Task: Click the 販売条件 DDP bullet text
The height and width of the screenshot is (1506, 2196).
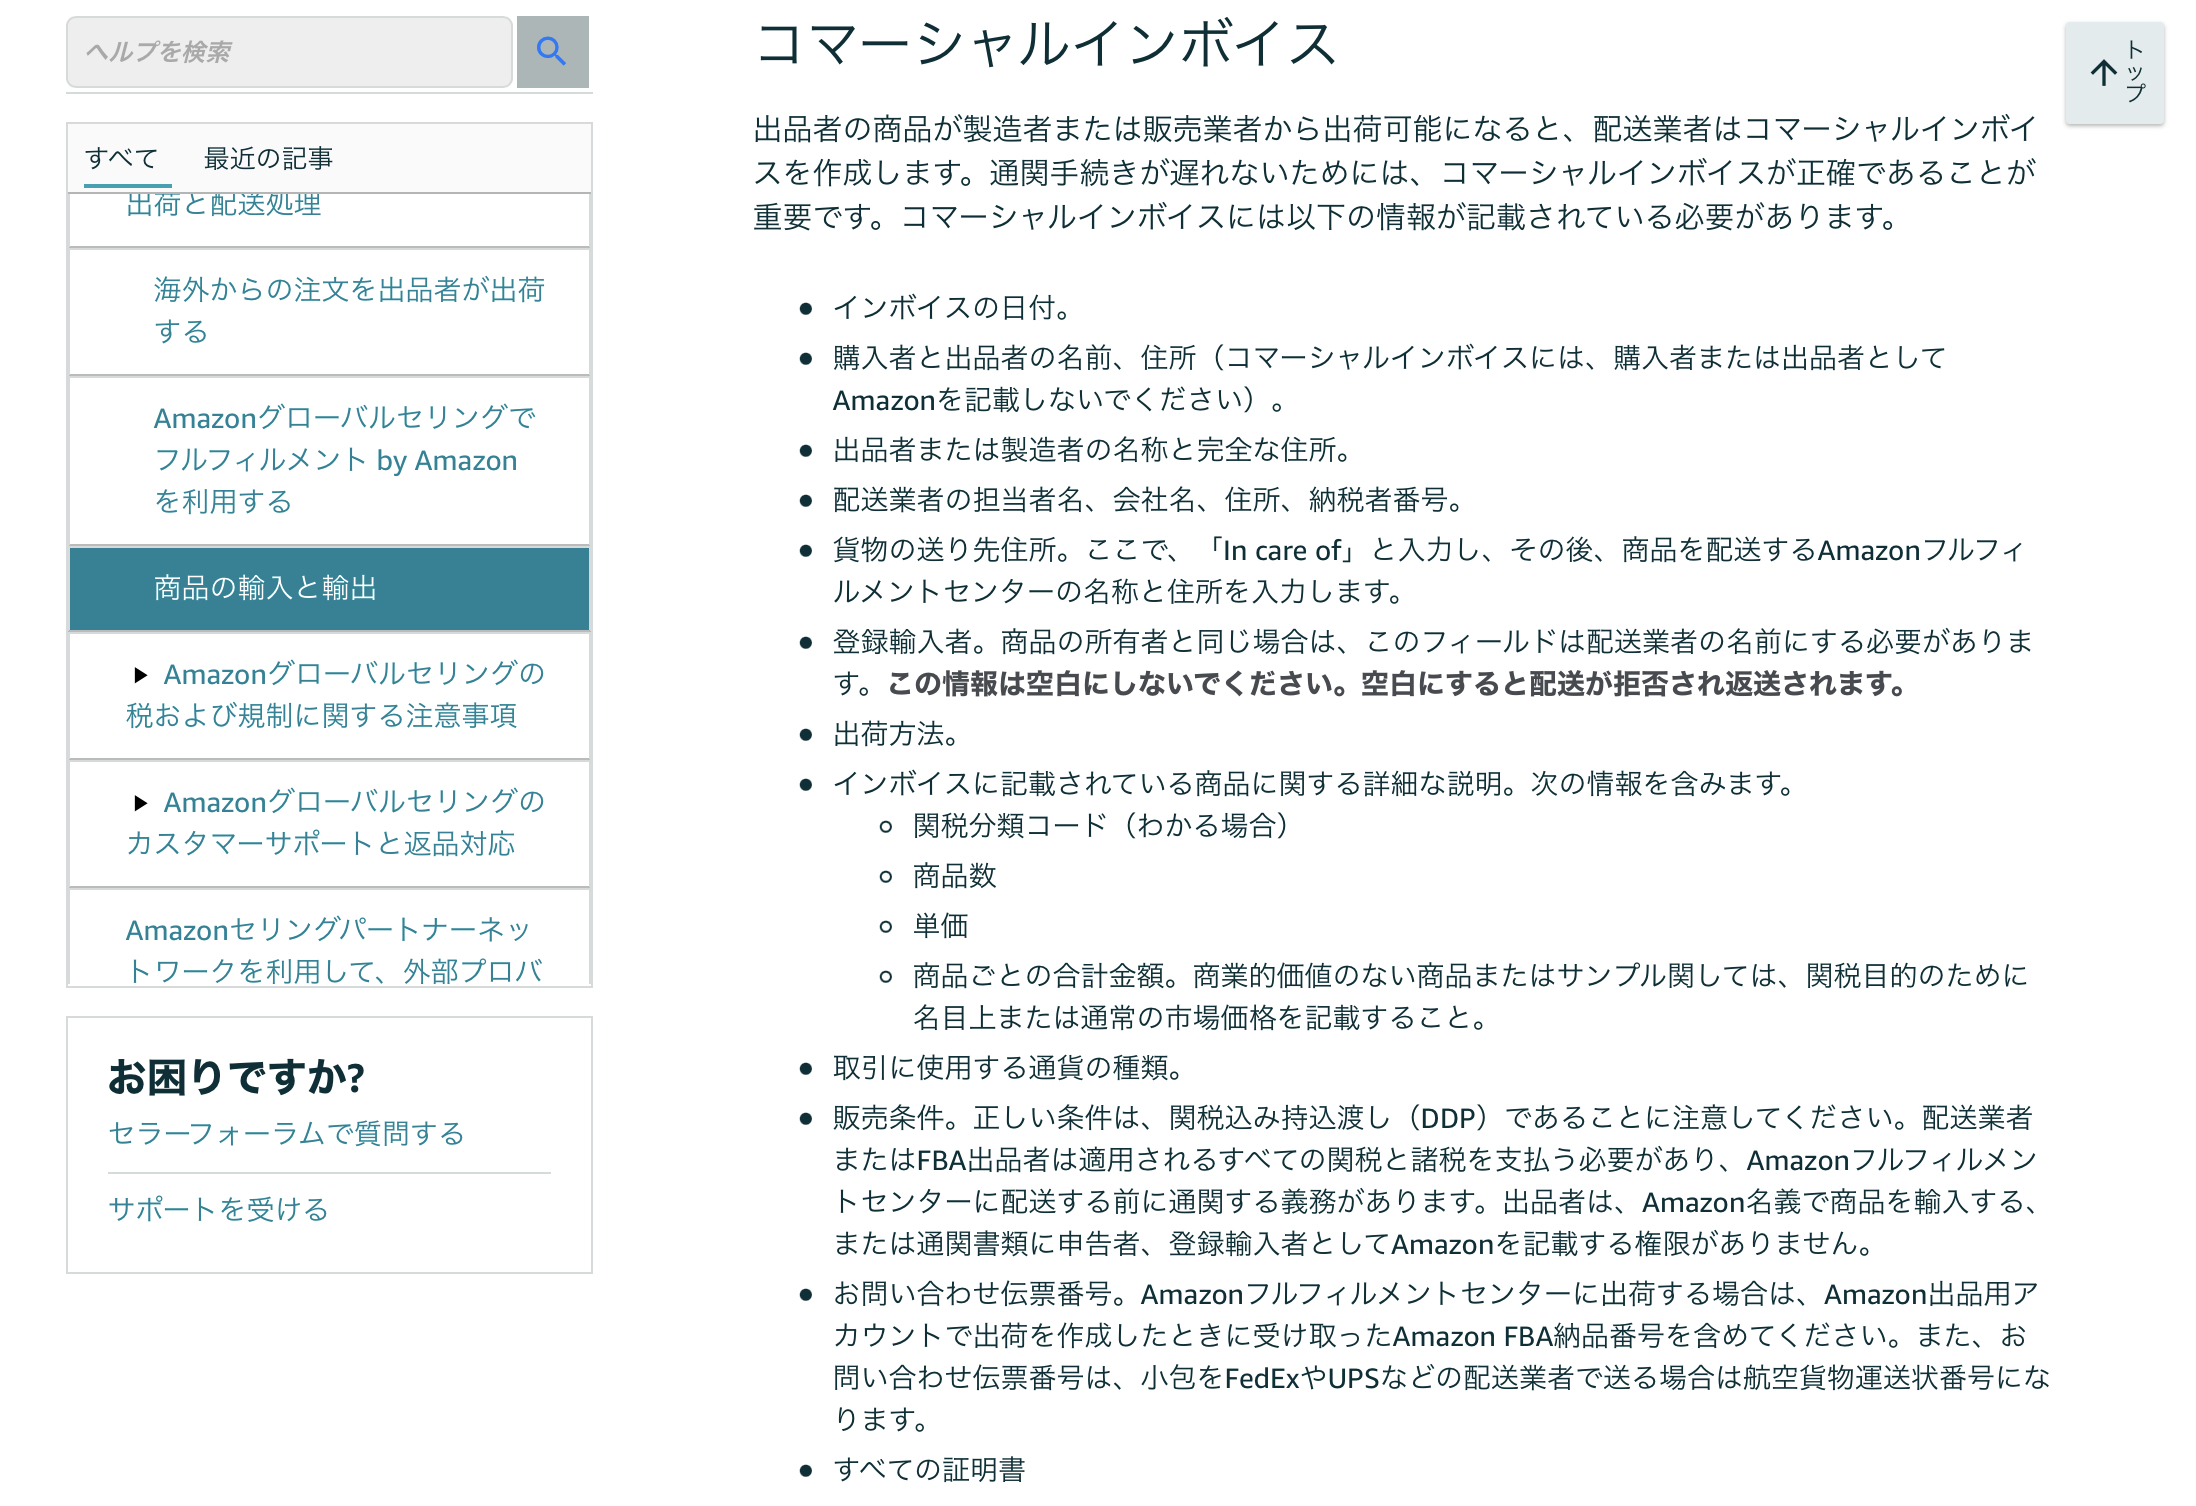Action: point(1435,1180)
